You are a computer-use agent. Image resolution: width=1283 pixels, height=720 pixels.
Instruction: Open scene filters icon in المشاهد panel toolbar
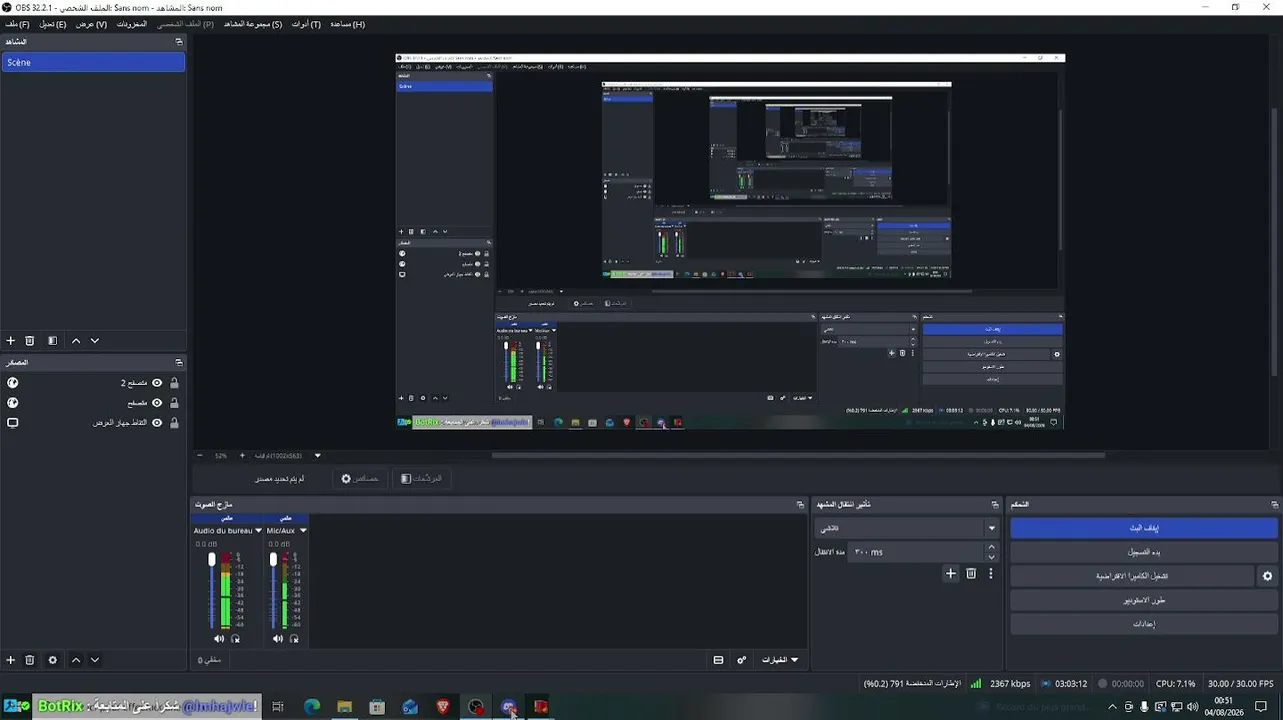tap(53, 341)
